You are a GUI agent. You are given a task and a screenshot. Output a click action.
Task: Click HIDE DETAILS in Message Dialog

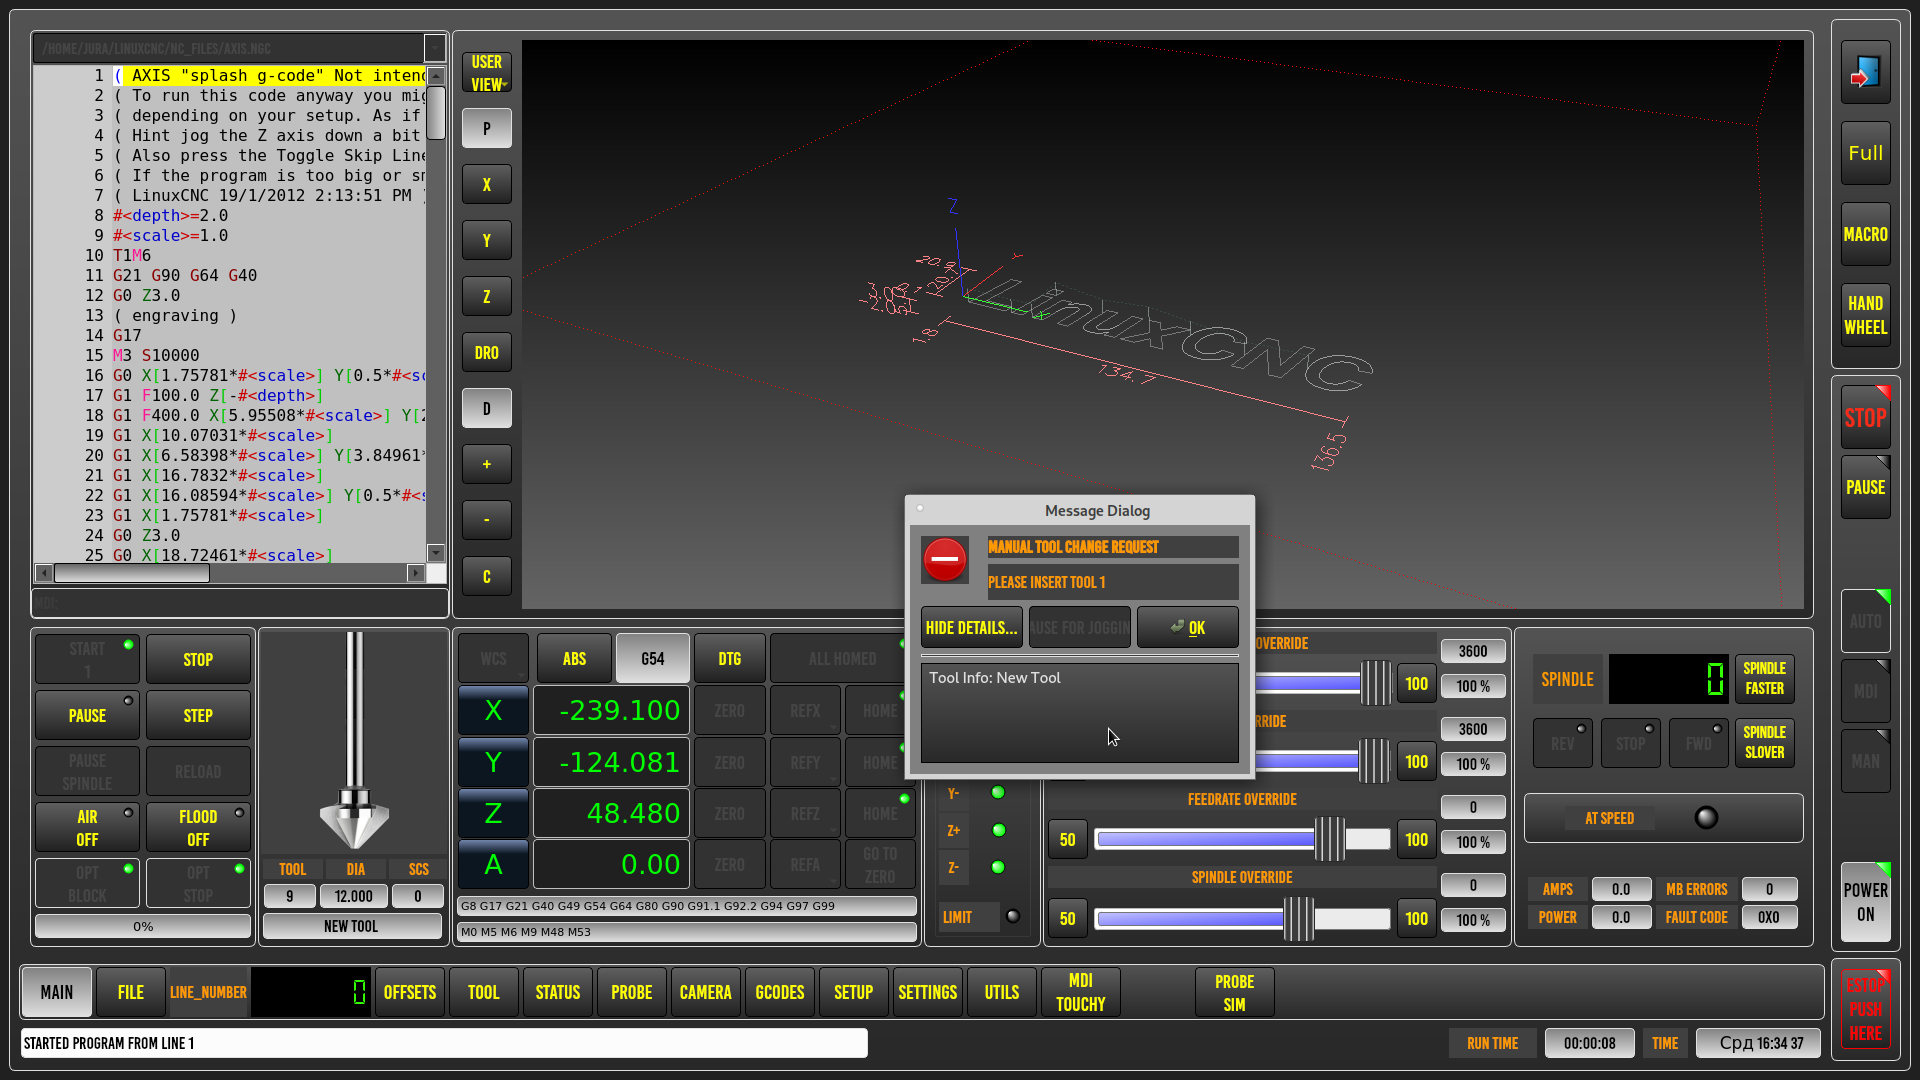point(972,628)
